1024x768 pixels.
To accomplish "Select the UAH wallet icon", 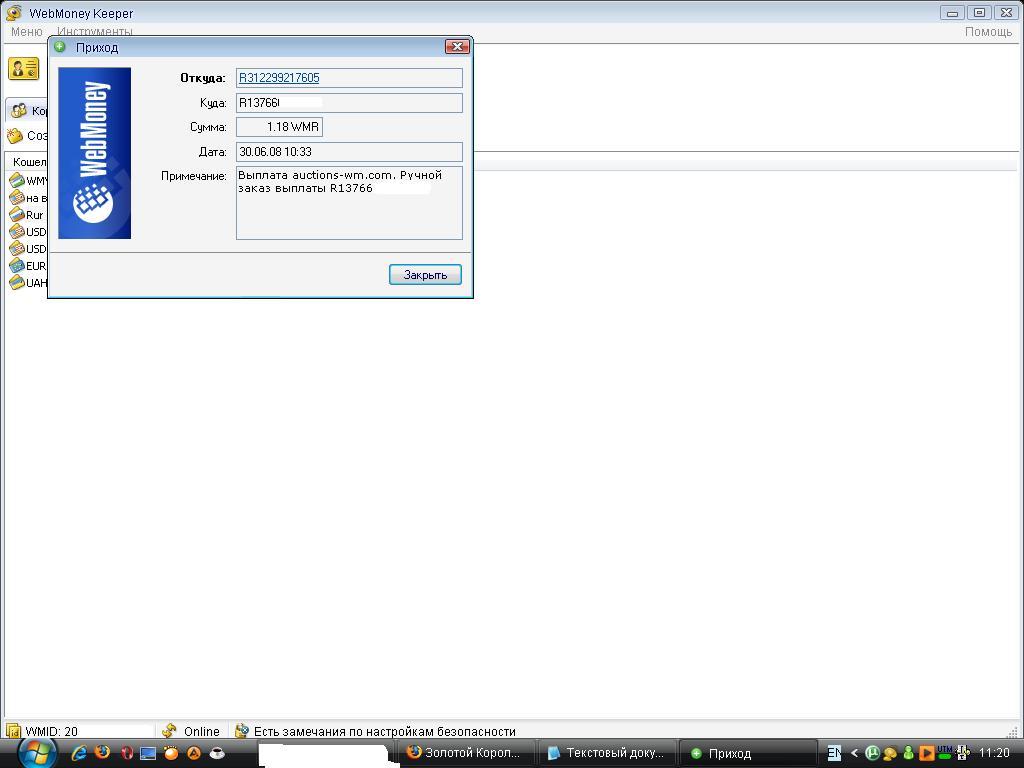I will (17, 283).
